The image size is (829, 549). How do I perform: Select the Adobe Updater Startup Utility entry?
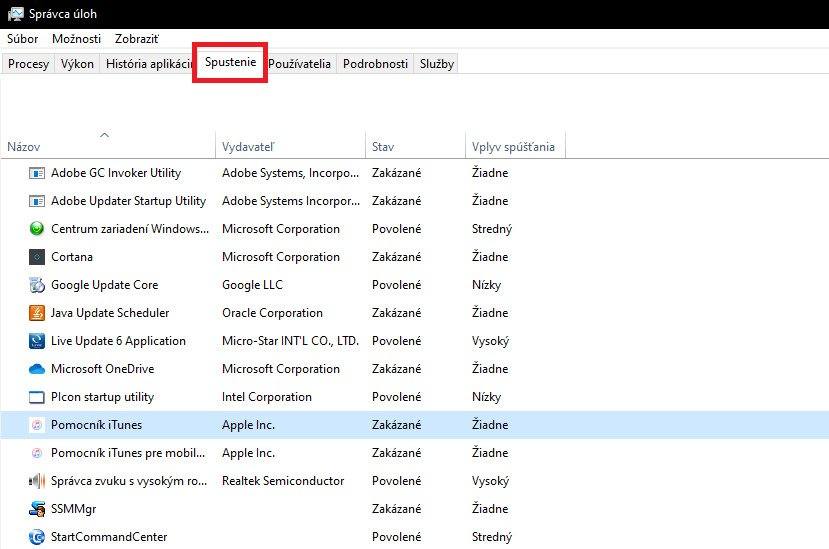coord(414,201)
